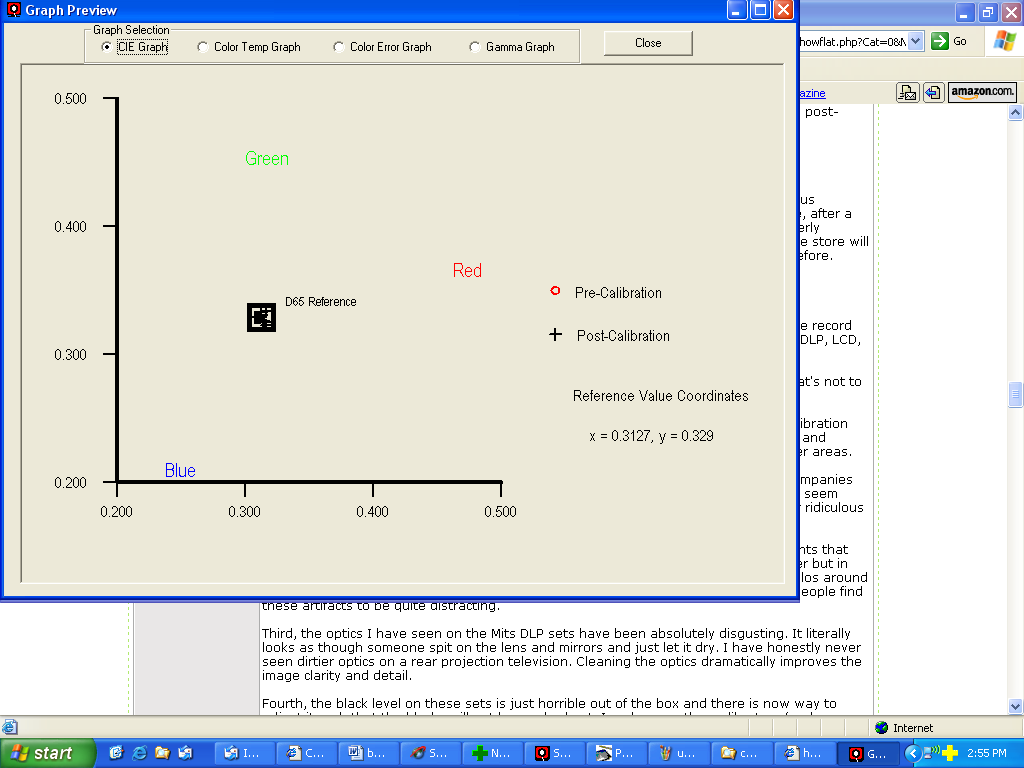Click the blue-arrow page icon beside Amazon
The height and width of the screenshot is (768, 1024).
pyautogui.click(x=932, y=92)
